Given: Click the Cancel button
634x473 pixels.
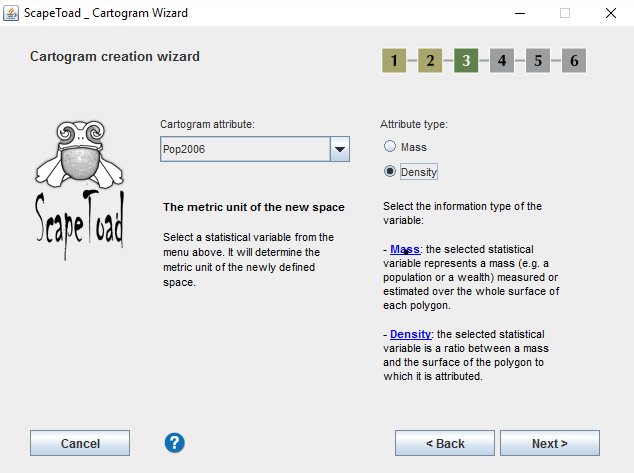Looking at the screenshot, I should pyautogui.click(x=80, y=443).
